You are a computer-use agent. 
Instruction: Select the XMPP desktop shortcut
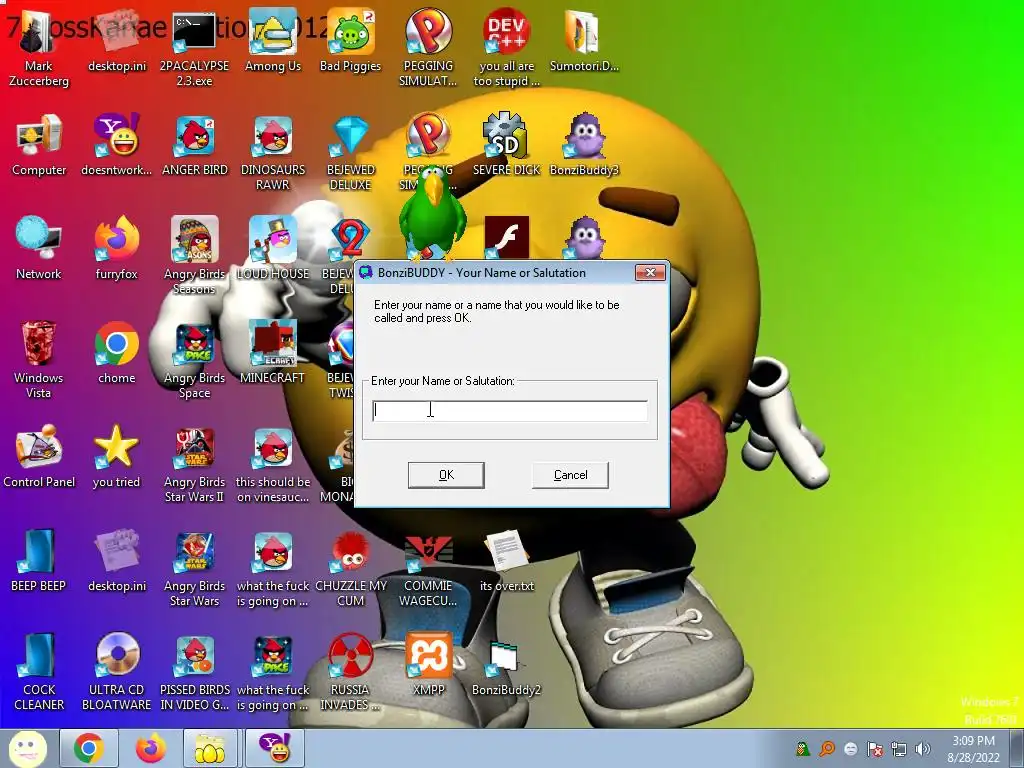tap(428, 664)
